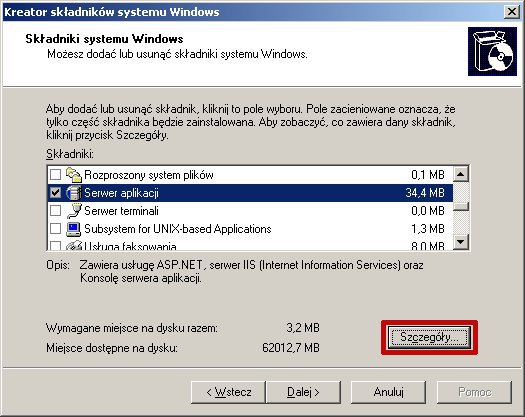Check Subsystem for UNIX-based Applications box
Image resolution: width=525 pixels, height=417 pixels.
click(x=55, y=229)
